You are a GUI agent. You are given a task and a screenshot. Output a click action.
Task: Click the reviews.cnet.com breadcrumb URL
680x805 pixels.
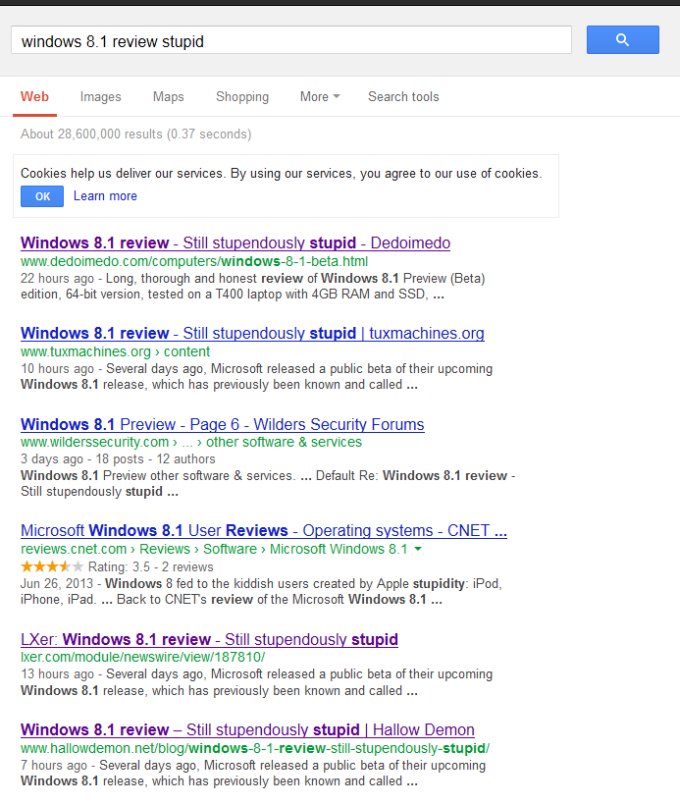[214, 549]
